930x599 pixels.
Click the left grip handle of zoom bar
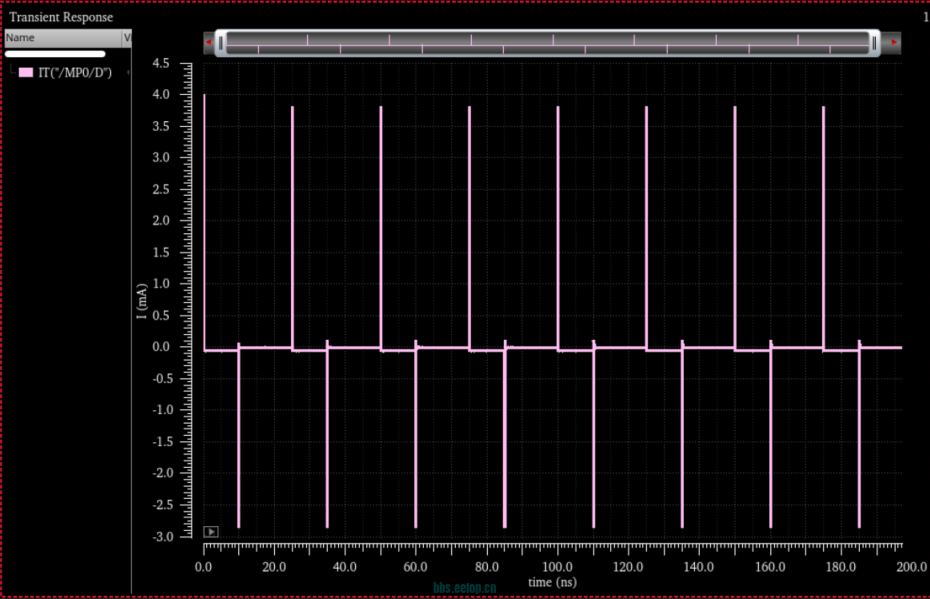click(221, 43)
